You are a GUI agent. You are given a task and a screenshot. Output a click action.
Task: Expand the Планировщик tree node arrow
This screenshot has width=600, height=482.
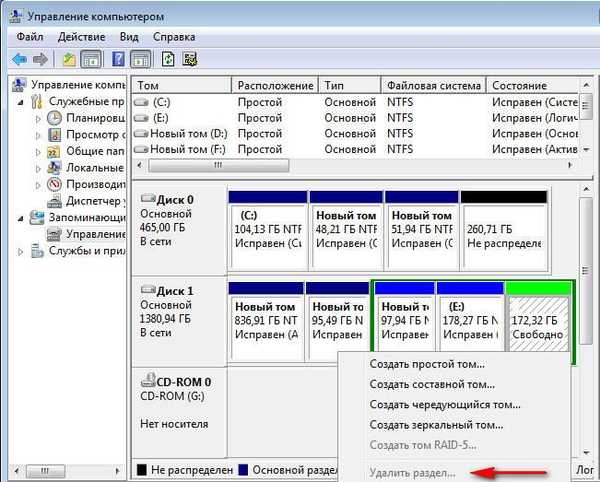pyautogui.click(x=39, y=119)
